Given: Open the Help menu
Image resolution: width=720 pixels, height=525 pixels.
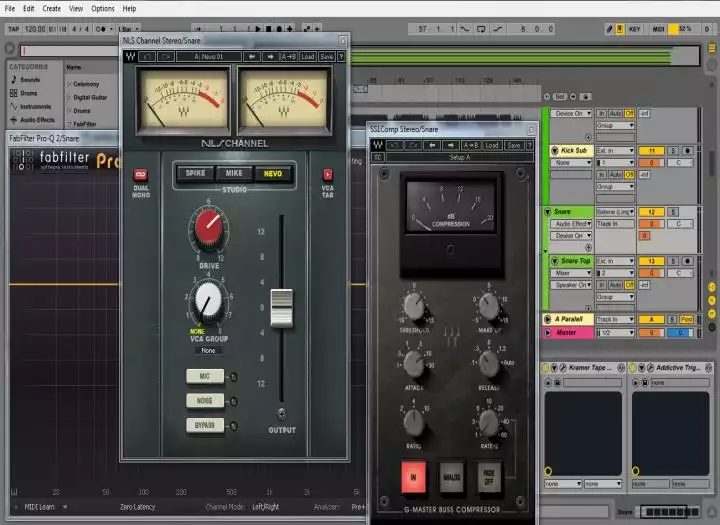Looking at the screenshot, I should tap(129, 8).
